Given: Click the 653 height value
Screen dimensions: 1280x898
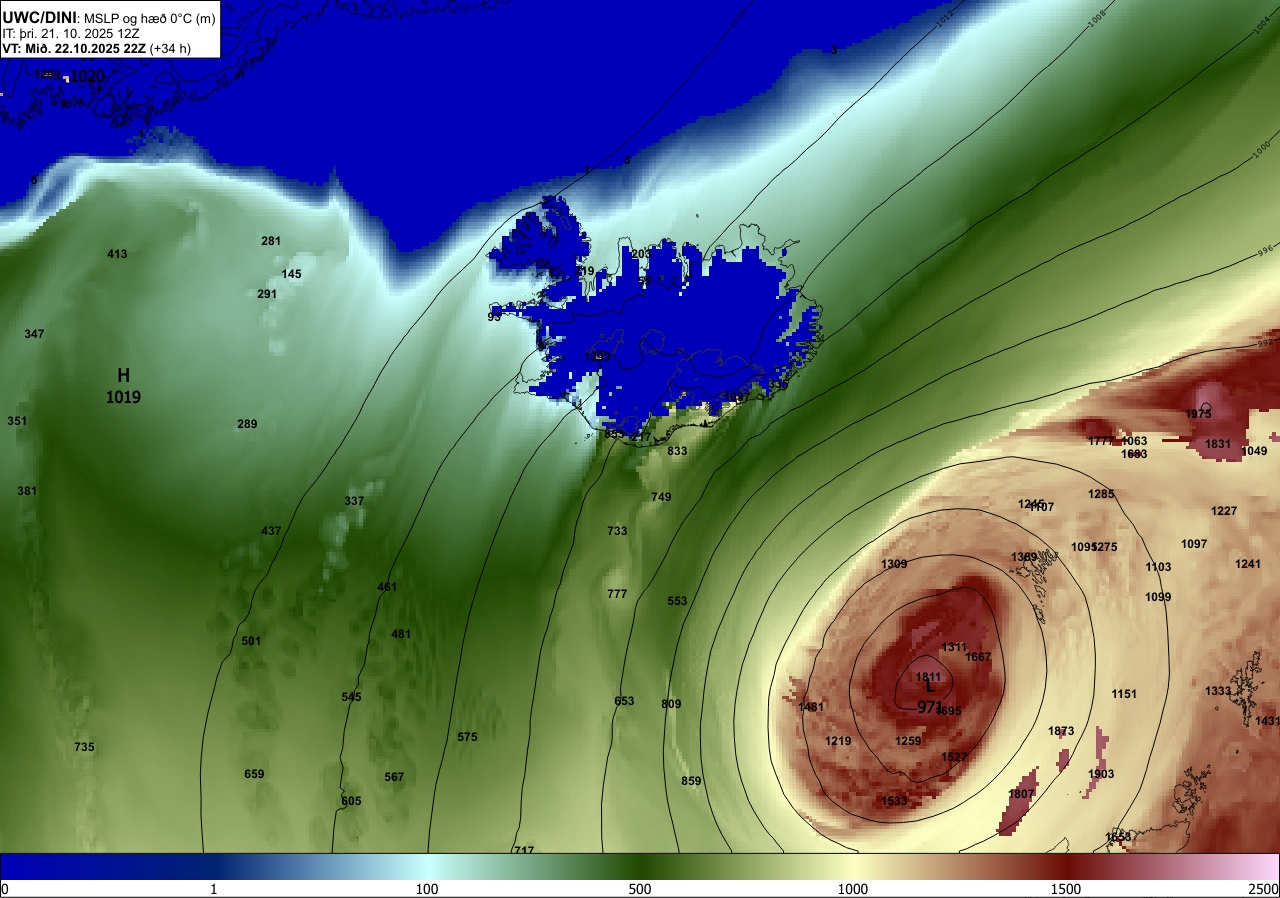Looking at the screenshot, I should coord(624,701).
